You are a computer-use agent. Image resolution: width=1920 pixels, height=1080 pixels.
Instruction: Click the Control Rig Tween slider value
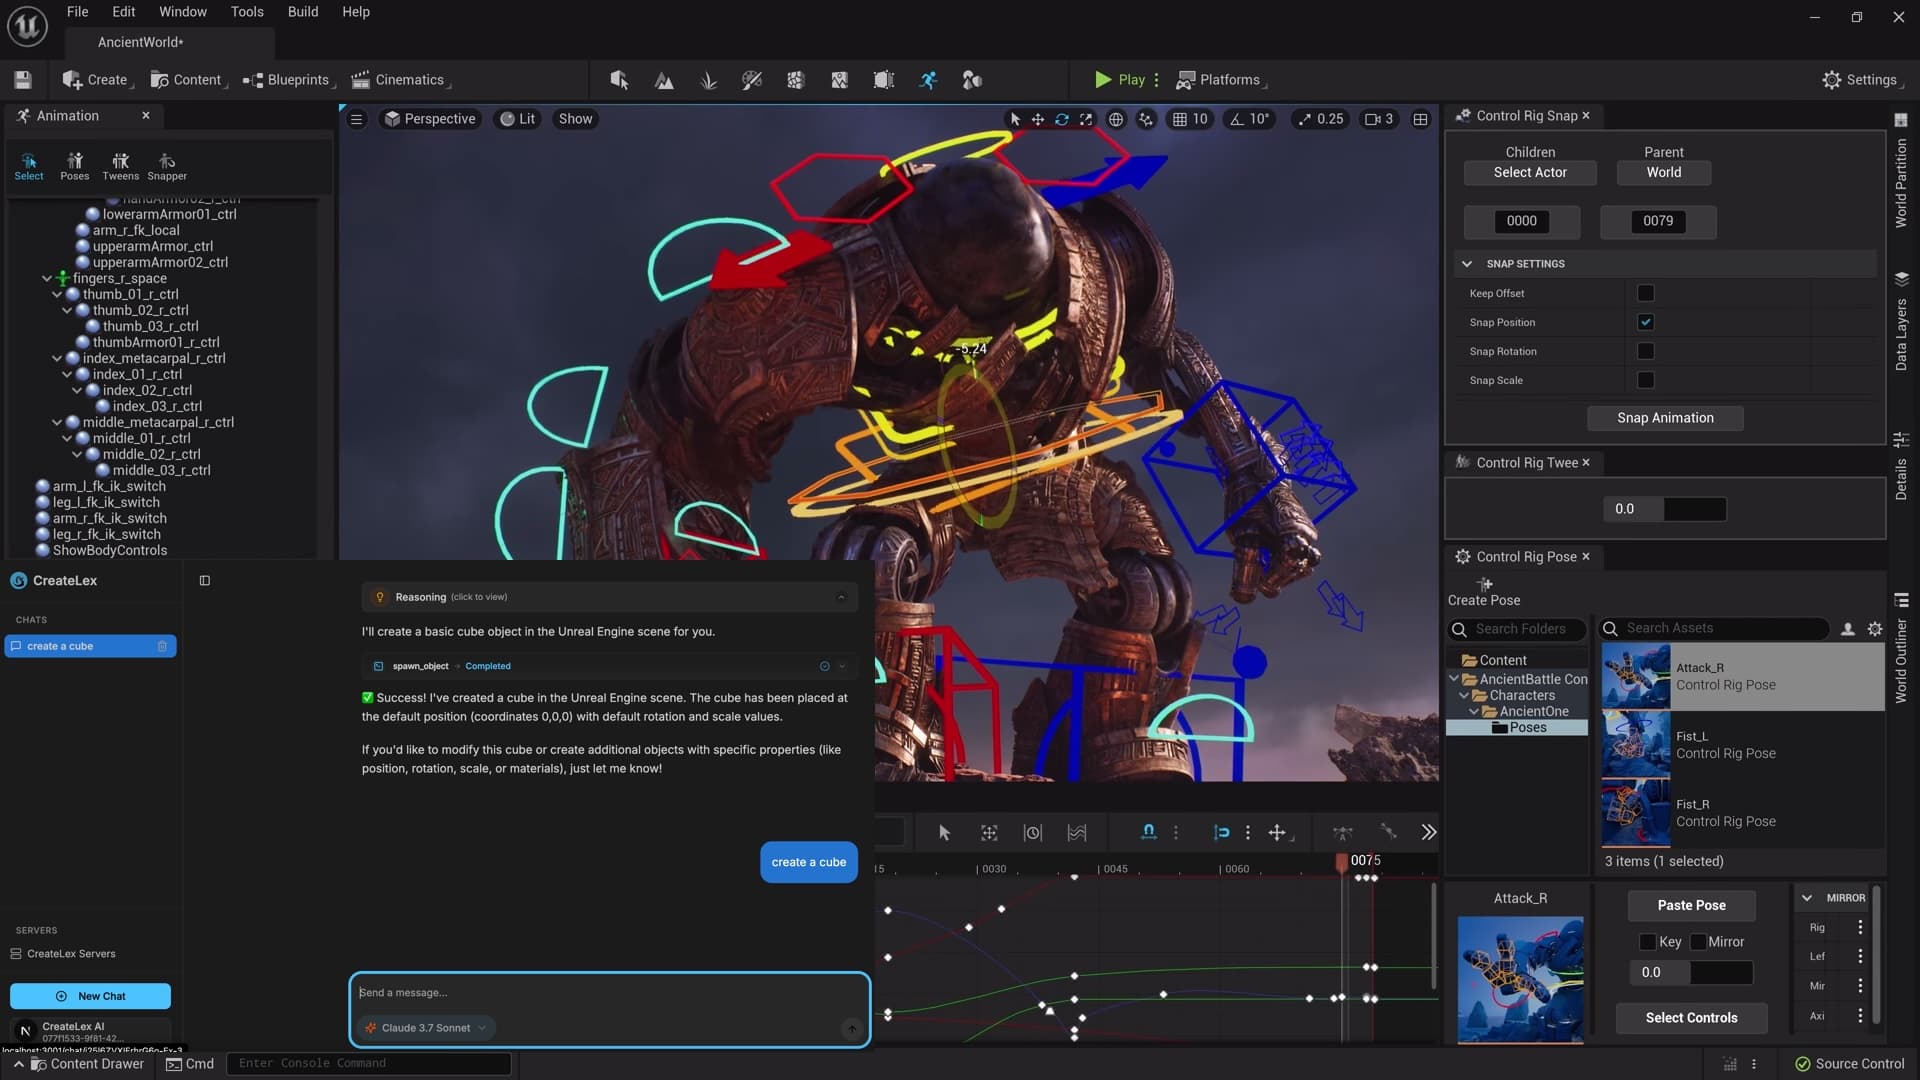click(1626, 509)
